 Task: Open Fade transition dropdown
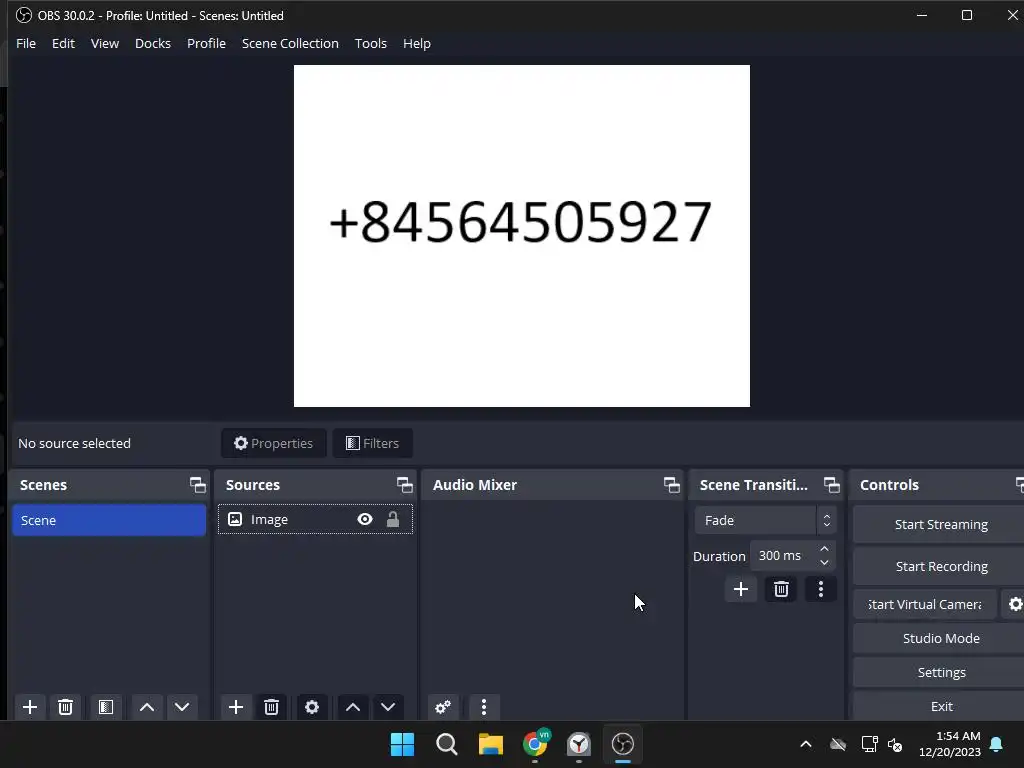[765, 520]
